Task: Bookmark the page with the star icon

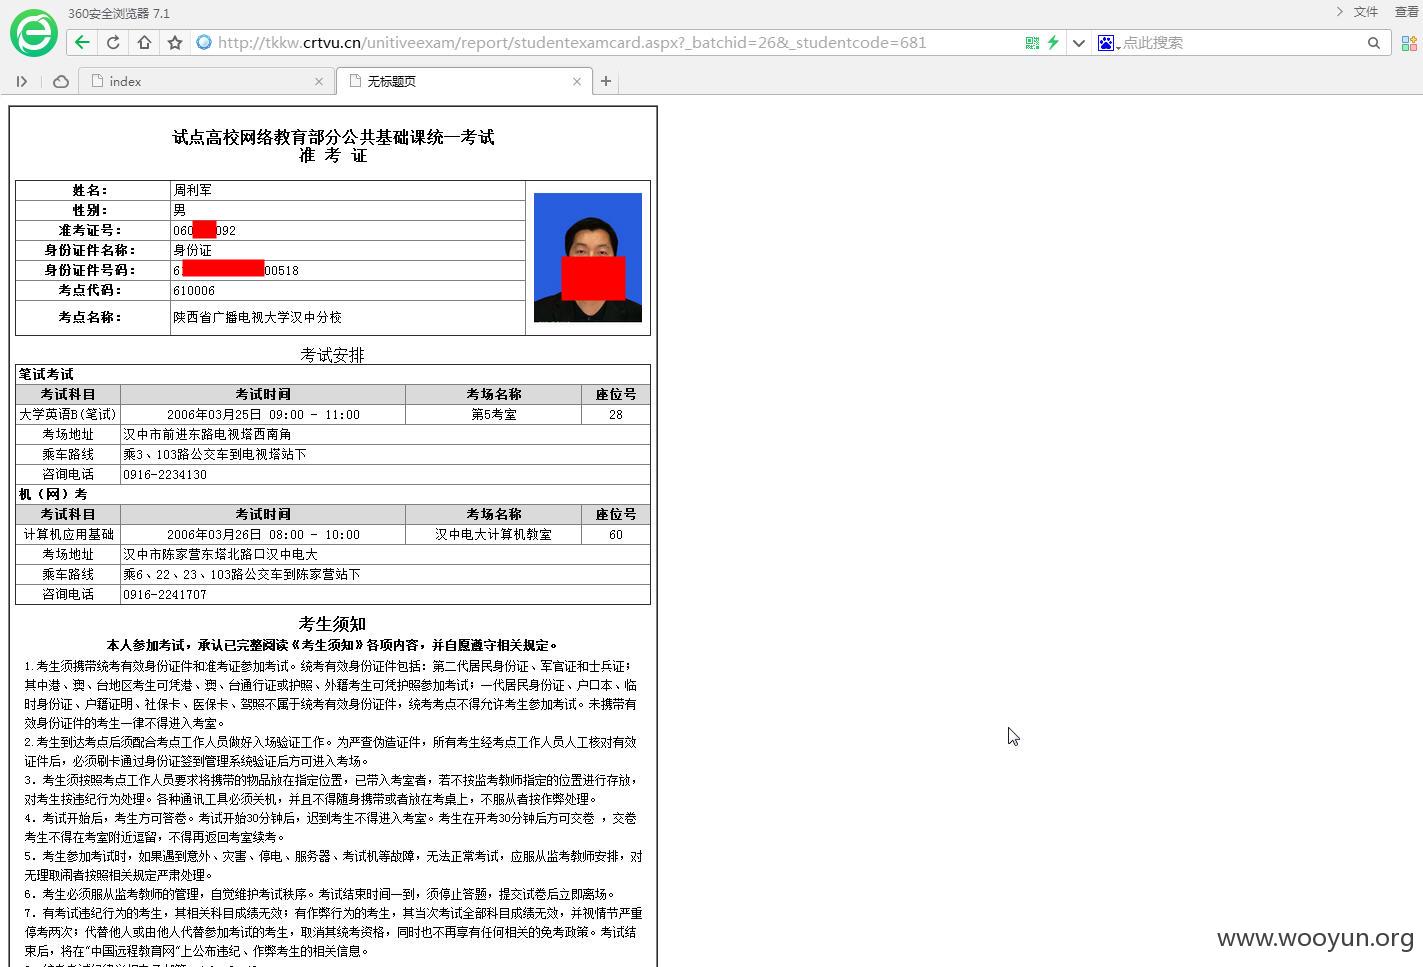Action: [175, 43]
